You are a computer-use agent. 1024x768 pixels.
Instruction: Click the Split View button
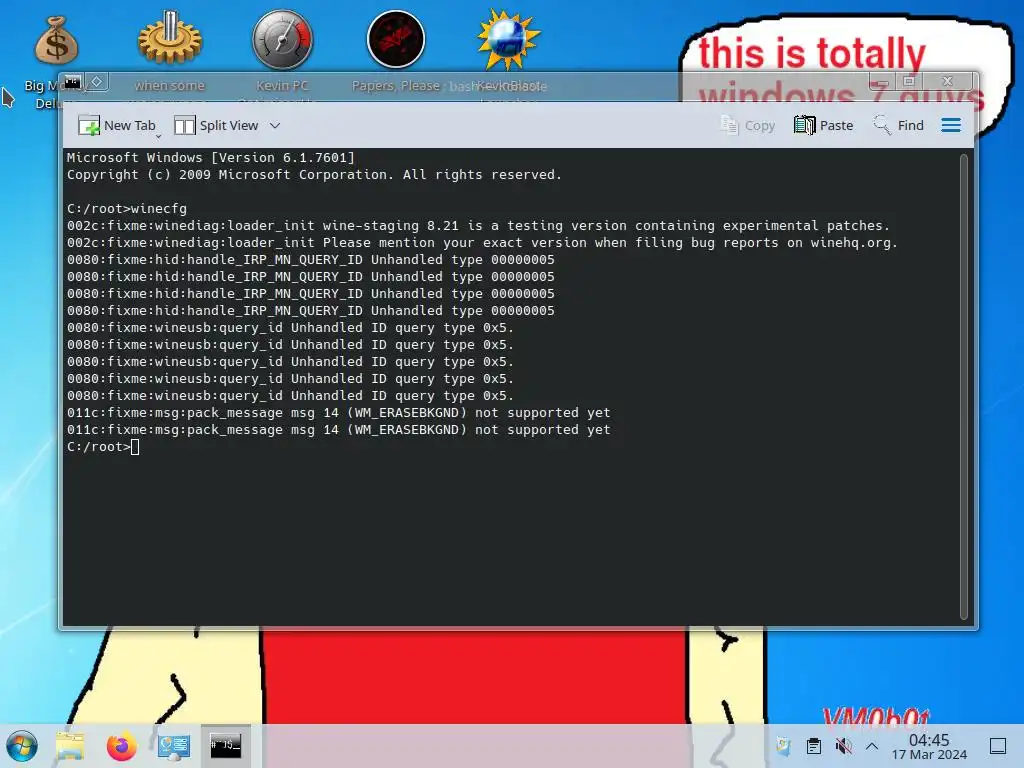coord(216,125)
